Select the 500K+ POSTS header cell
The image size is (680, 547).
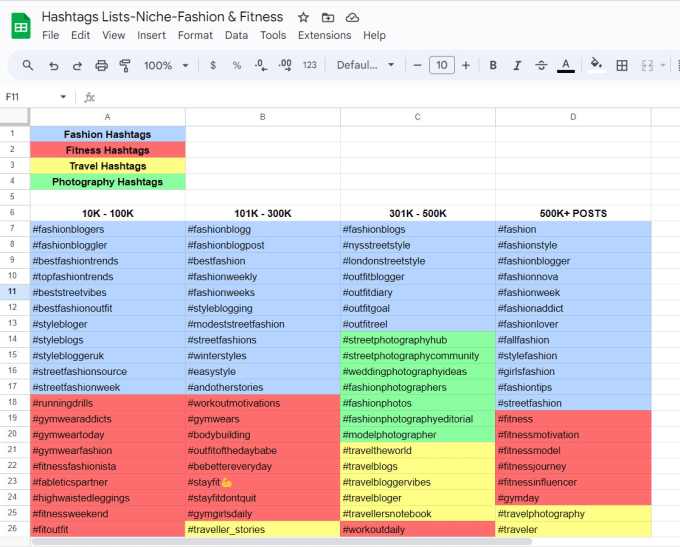pyautogui.click(x=573, y=213)
